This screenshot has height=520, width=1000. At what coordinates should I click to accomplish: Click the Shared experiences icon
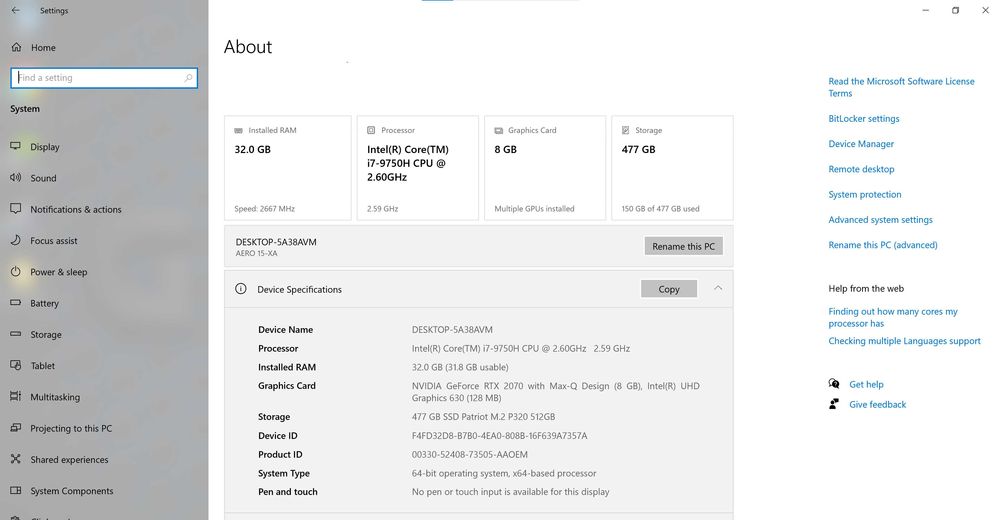click(16, 459)
